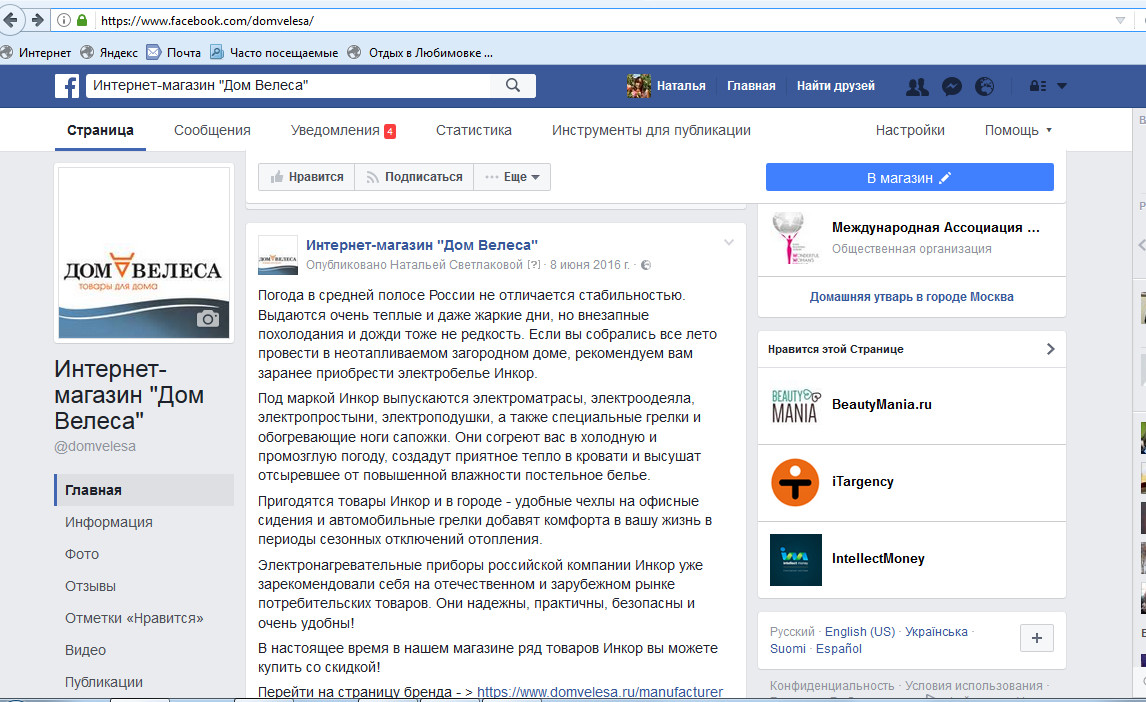This screenshot has height=702, width=1146.
Task: Open Интернет bookmark
Action: [36, 53]
